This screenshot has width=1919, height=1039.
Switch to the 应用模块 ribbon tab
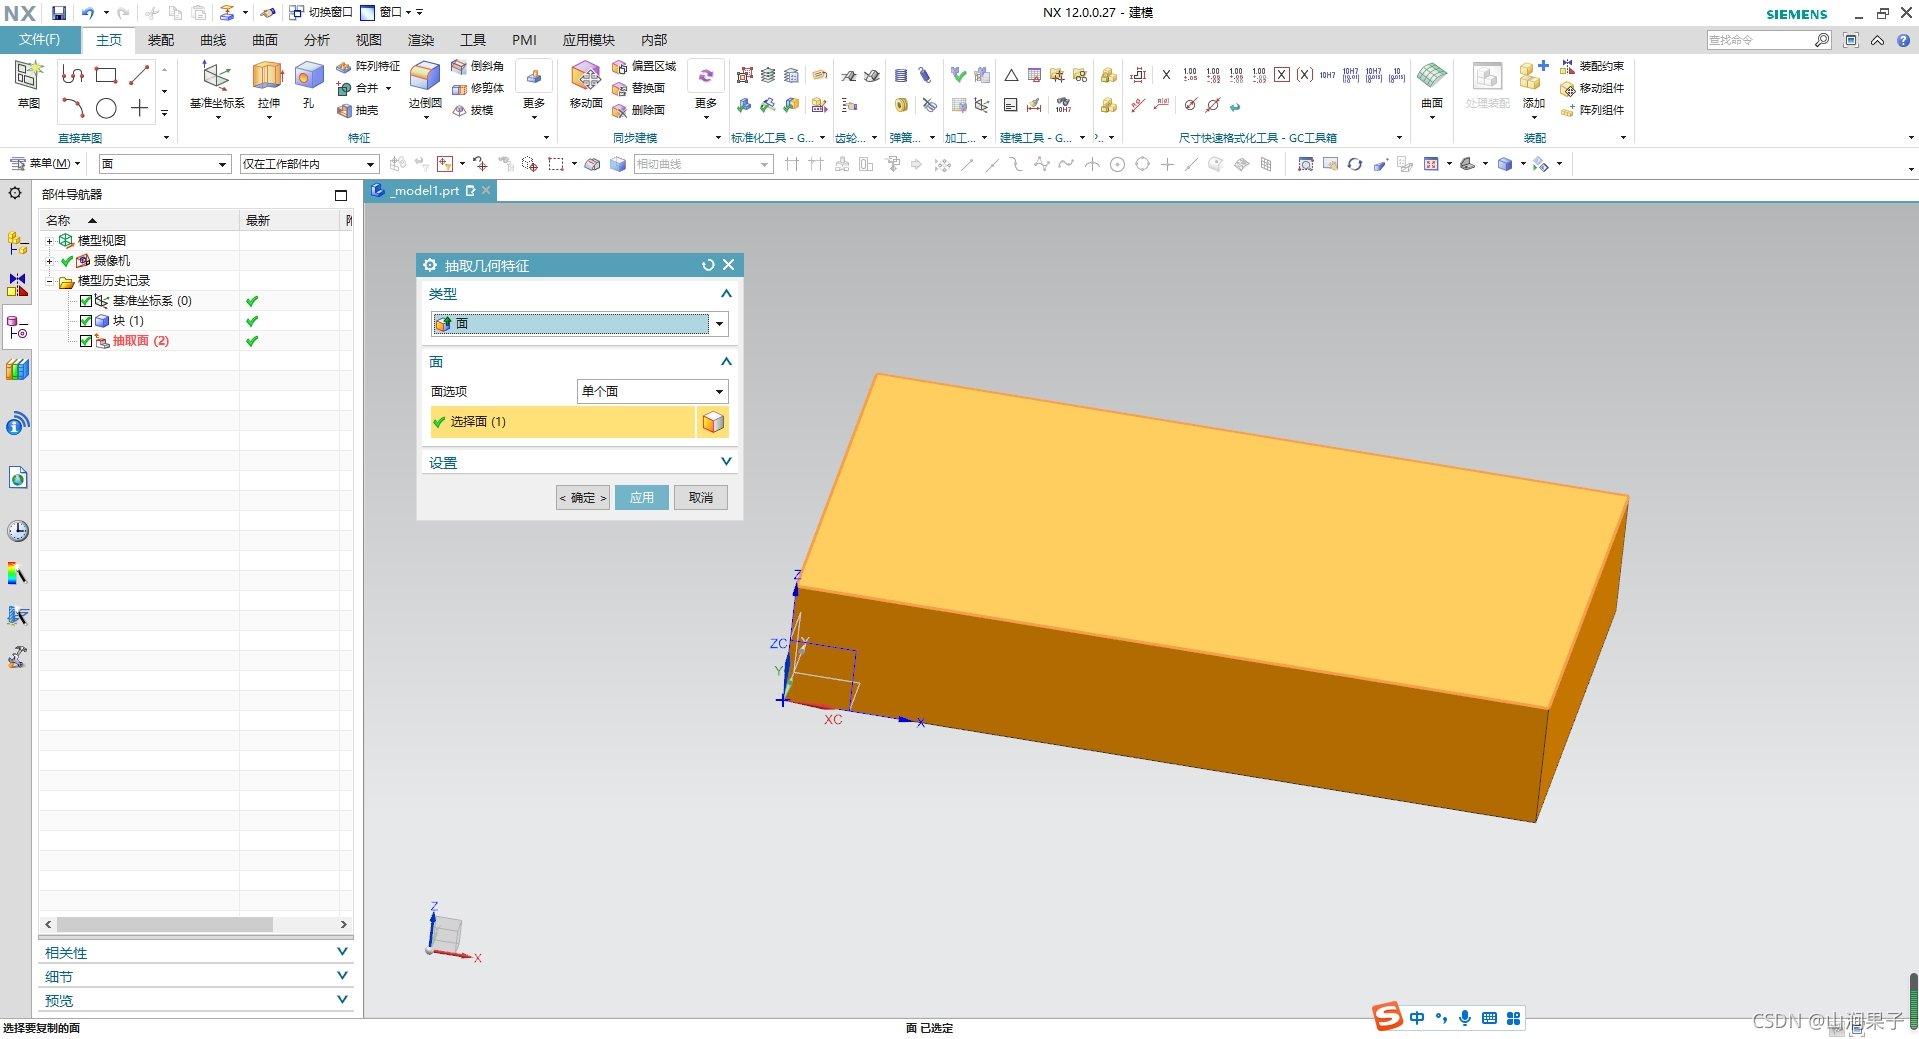coord(588,40)
